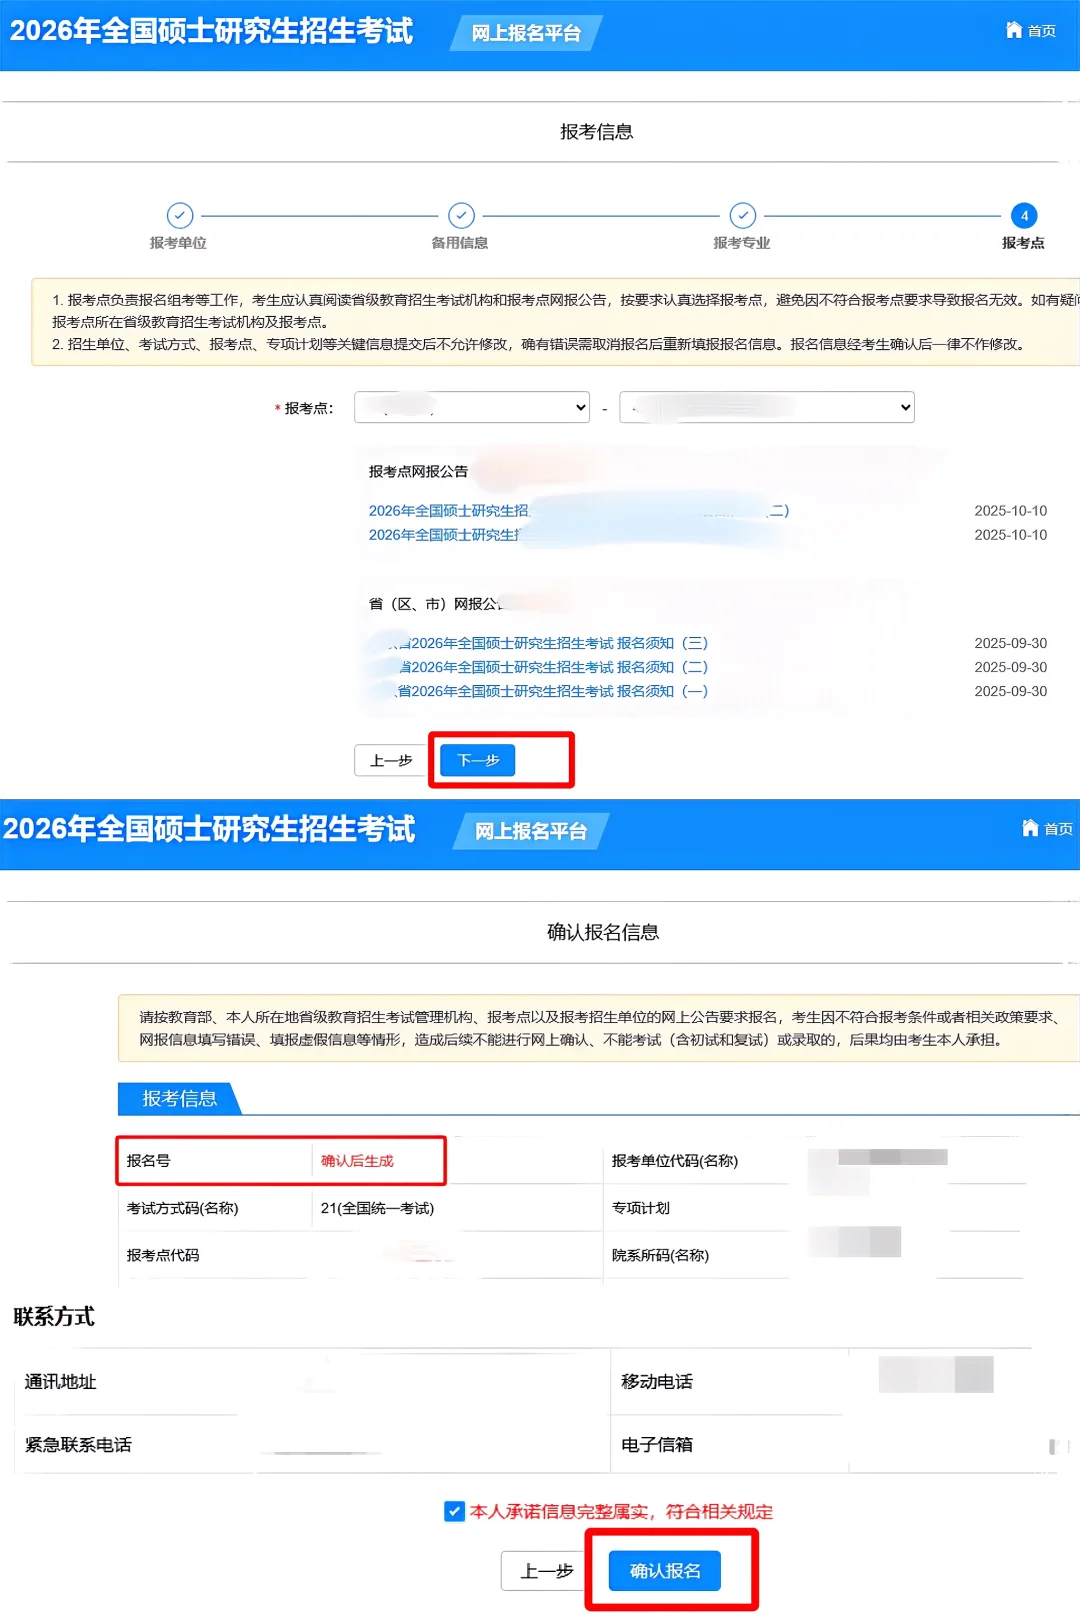Click the 报名号 field label
1080x1620 pixels.
[x=148, y=1161]
